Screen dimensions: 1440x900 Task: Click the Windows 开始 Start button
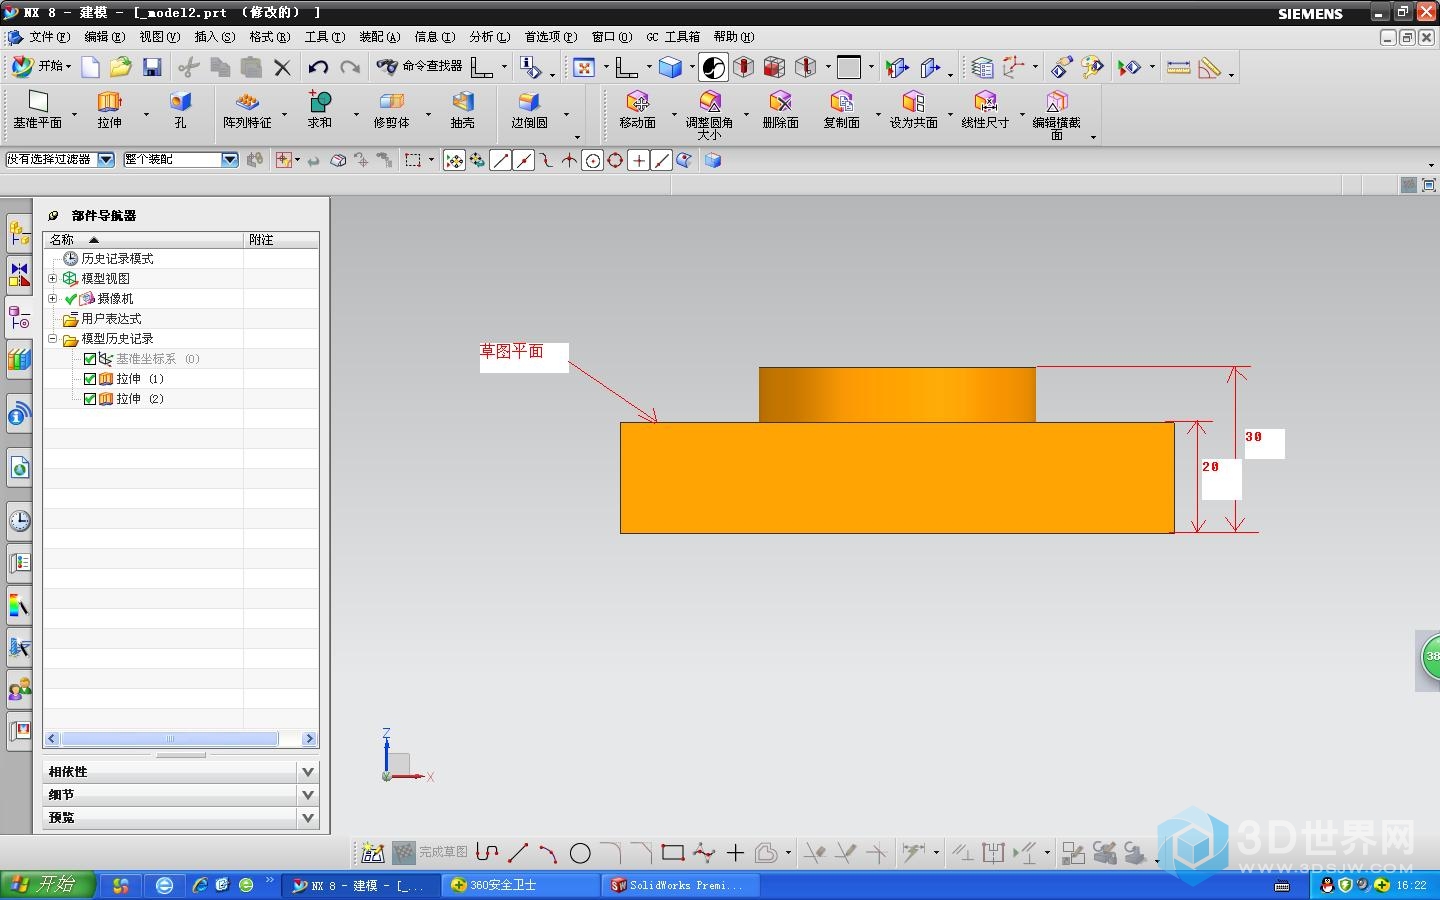tap(48, 885)
